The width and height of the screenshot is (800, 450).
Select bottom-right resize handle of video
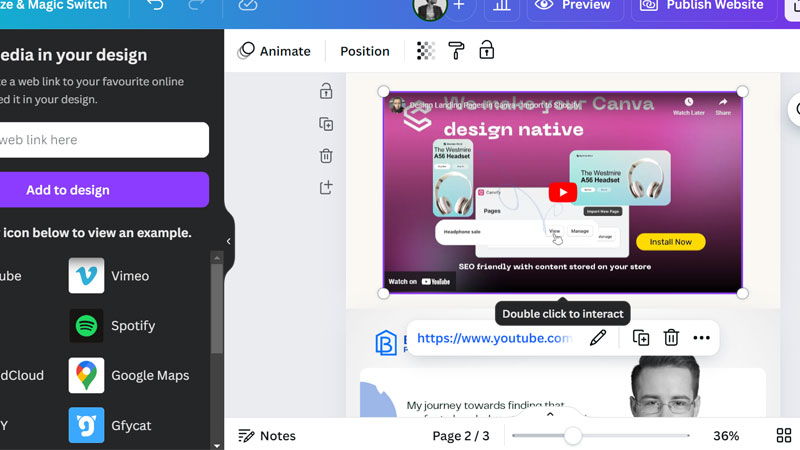(x=742, y=293)
